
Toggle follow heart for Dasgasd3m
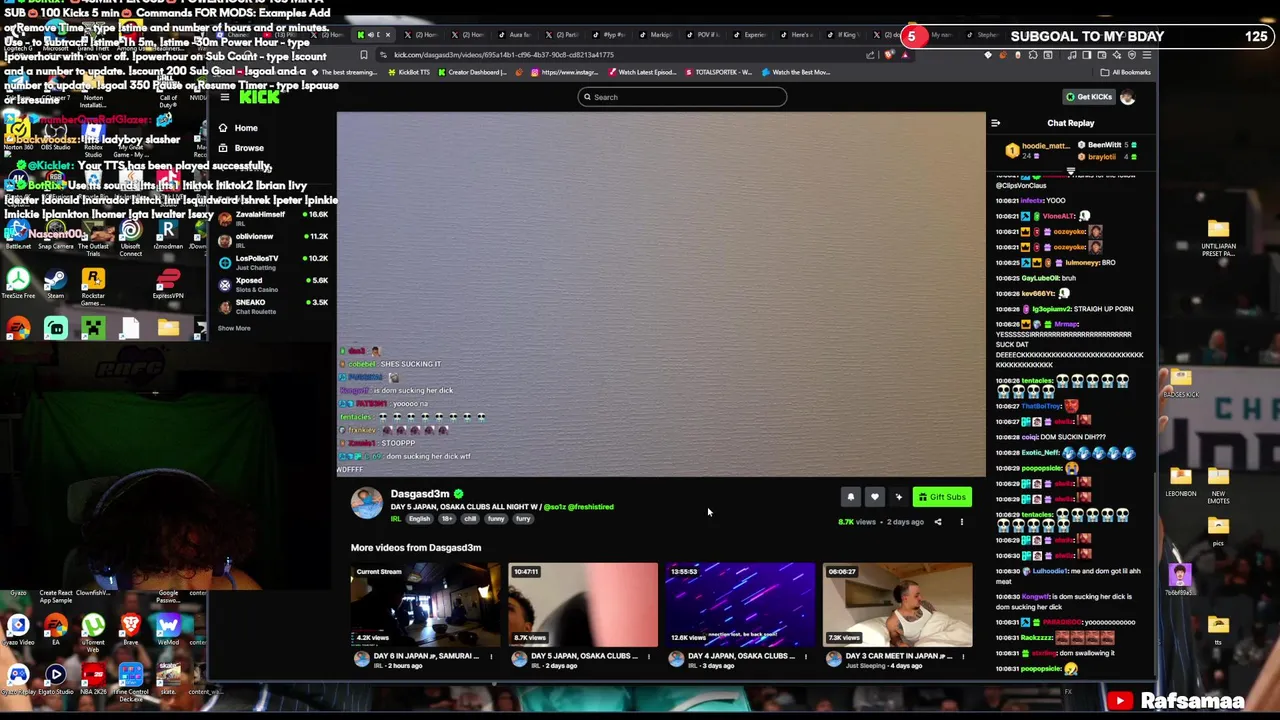click(x=875, y=497)
